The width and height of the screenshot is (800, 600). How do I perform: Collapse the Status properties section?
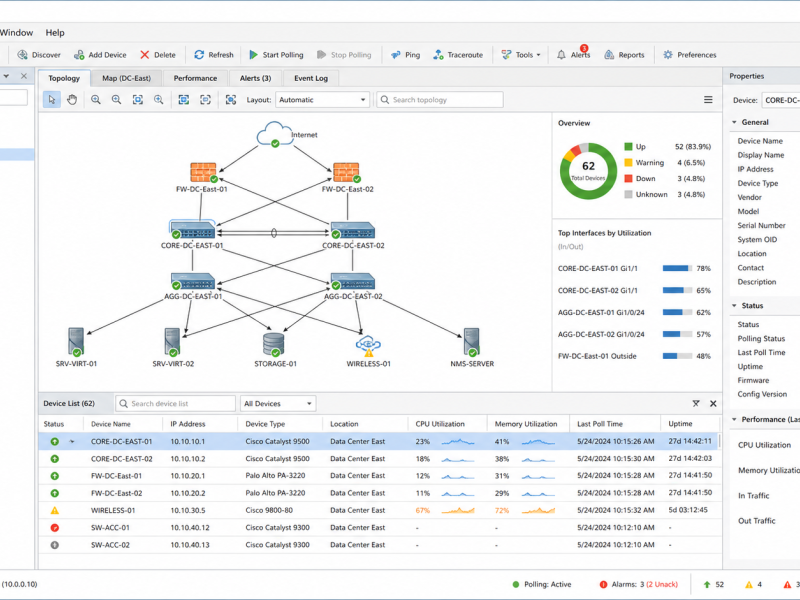pos(735,306)
